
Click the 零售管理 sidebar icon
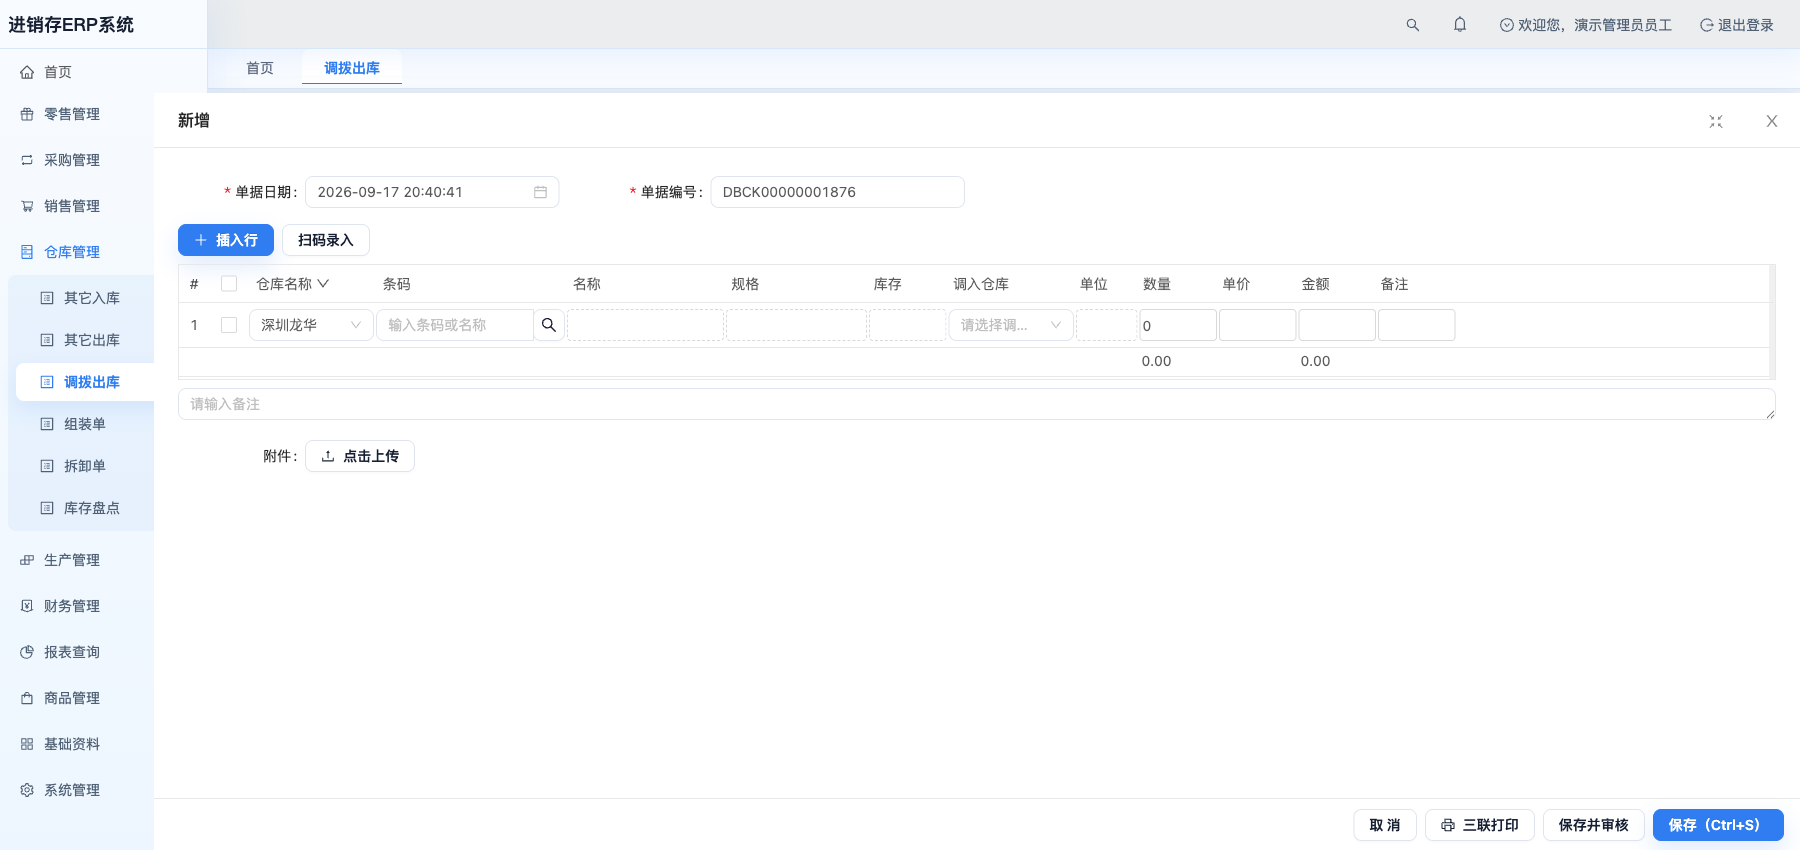pos(27,114)
